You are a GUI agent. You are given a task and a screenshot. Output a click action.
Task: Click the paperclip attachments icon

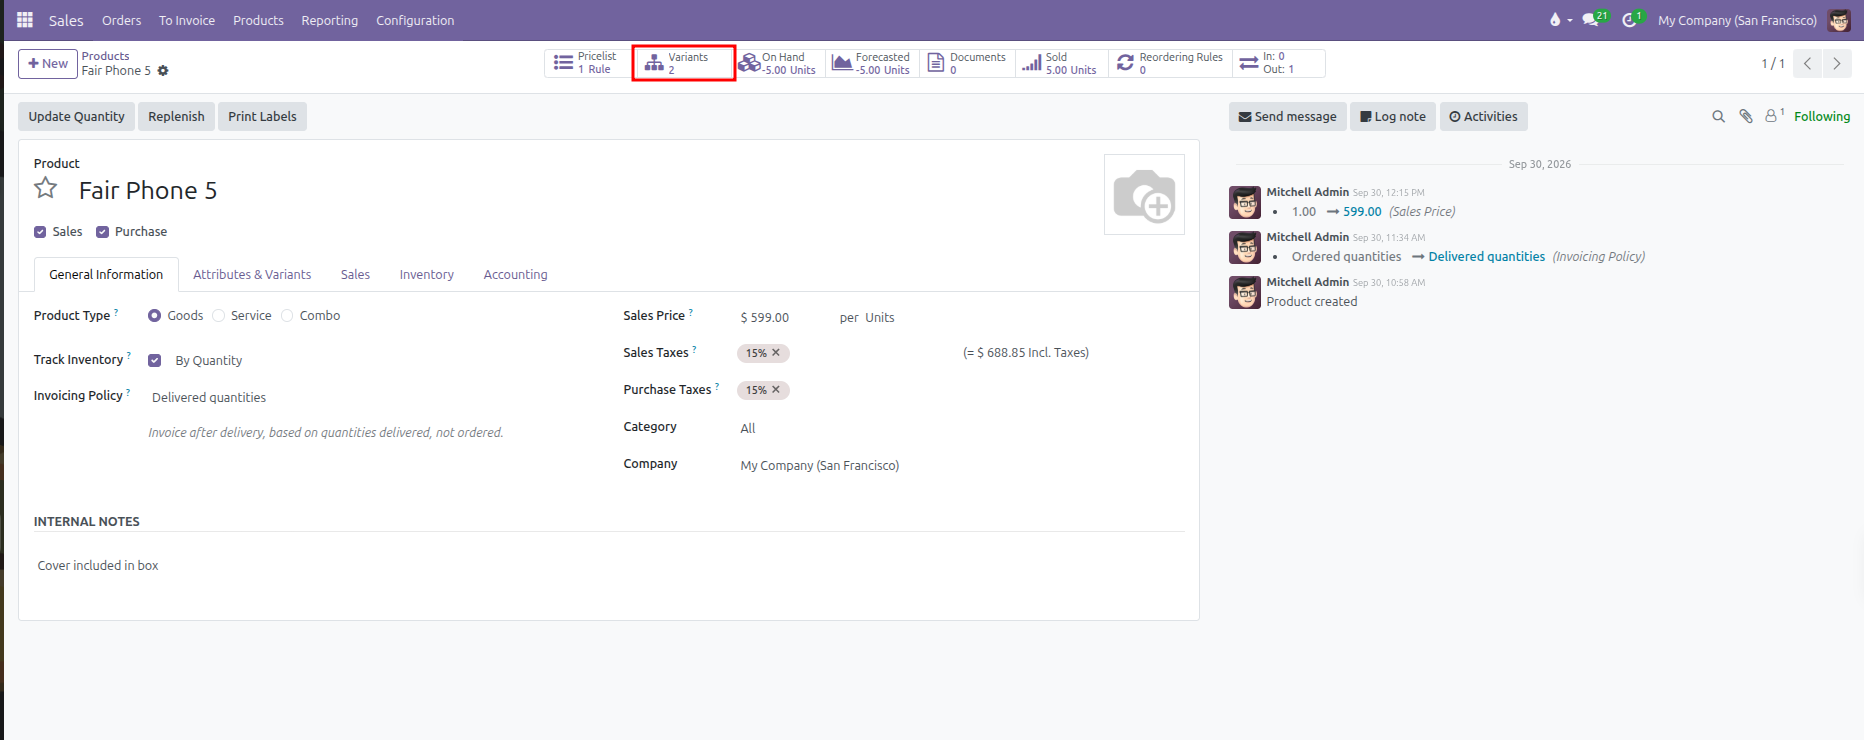click(x=1746, y=117)
